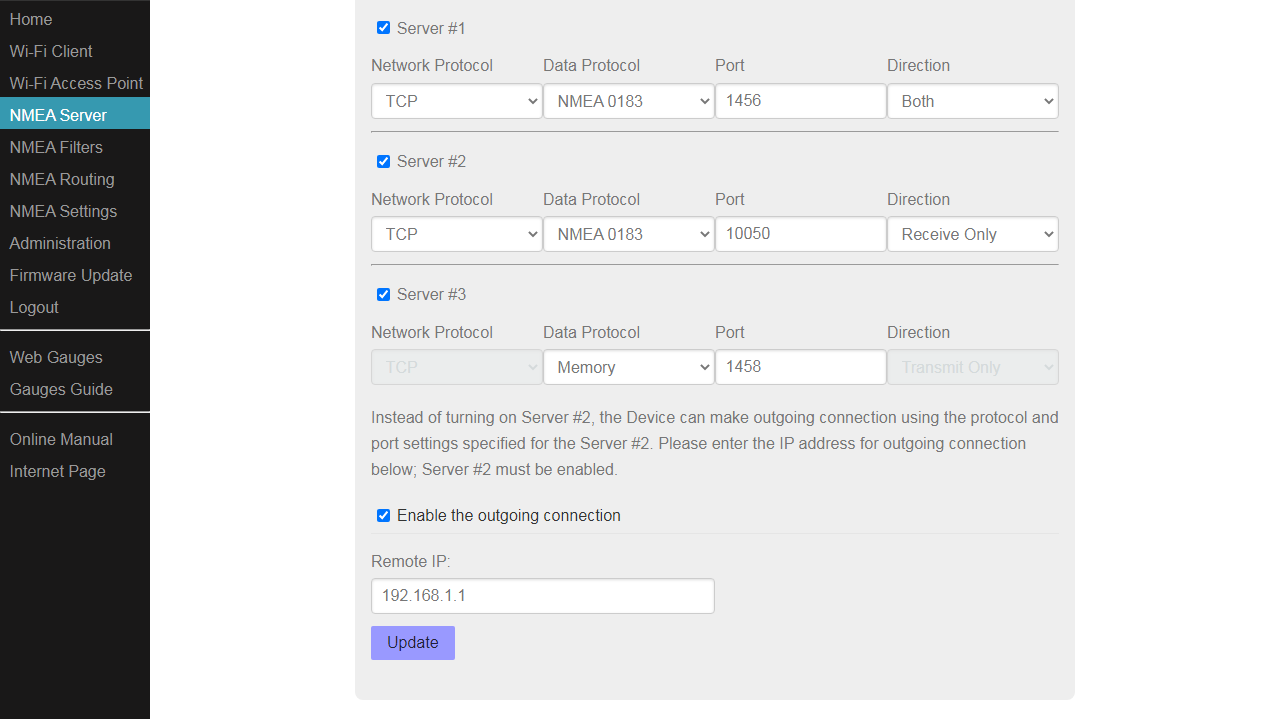
Task: Toggle the Server #1 checkbox
Action: coord(383,28)
